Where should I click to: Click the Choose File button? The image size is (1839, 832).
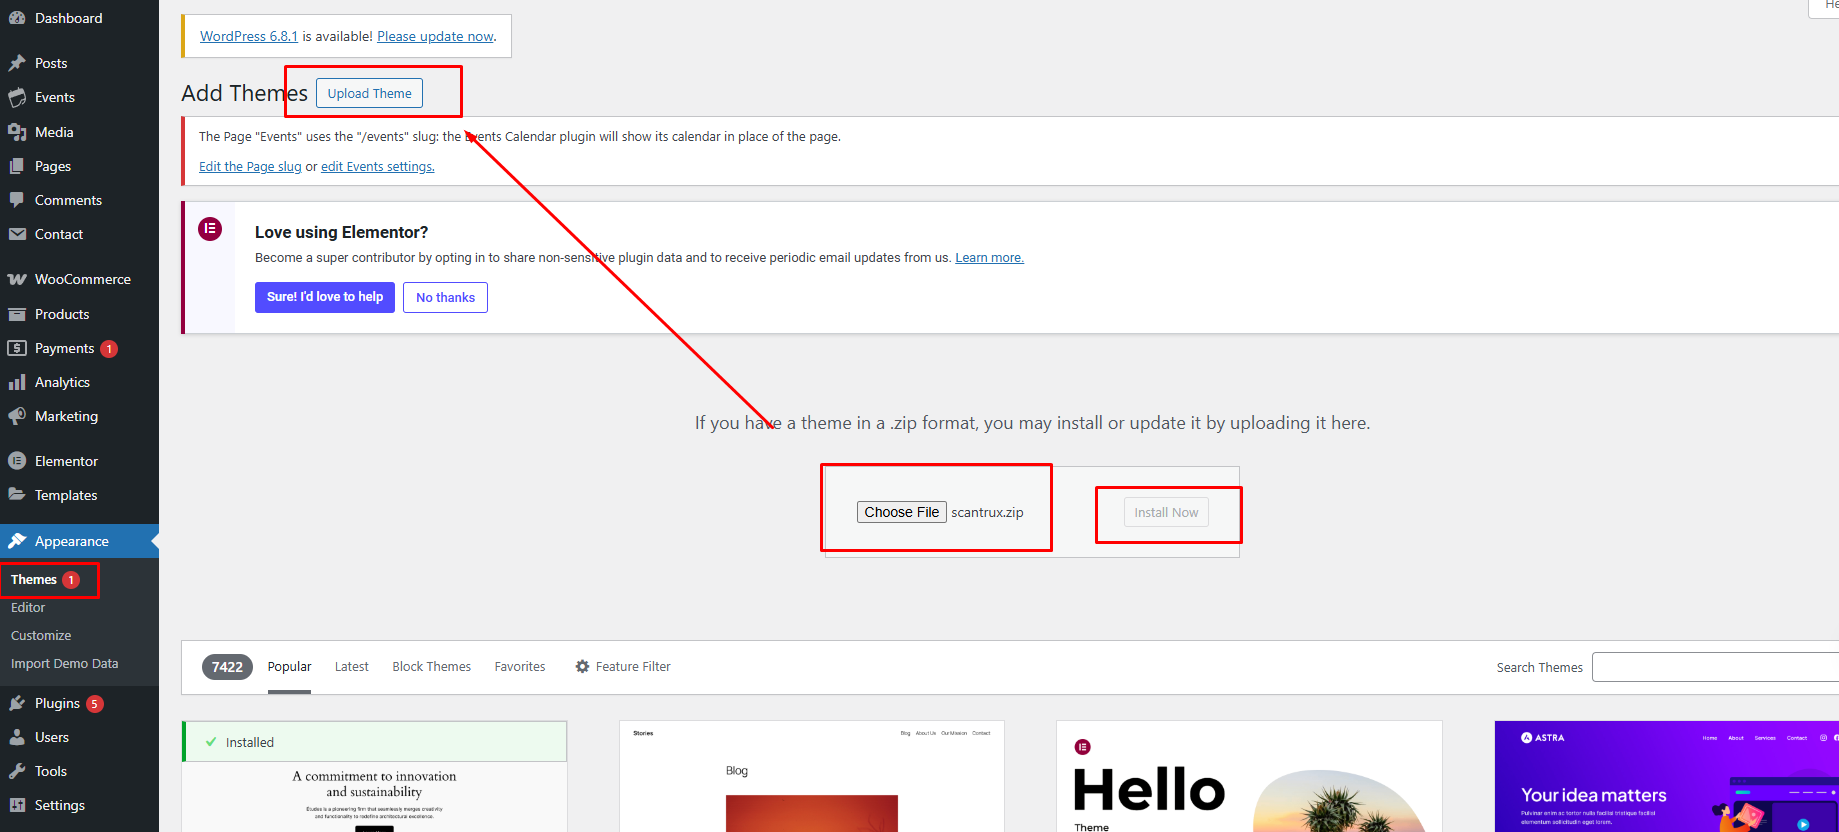(901, 512)
